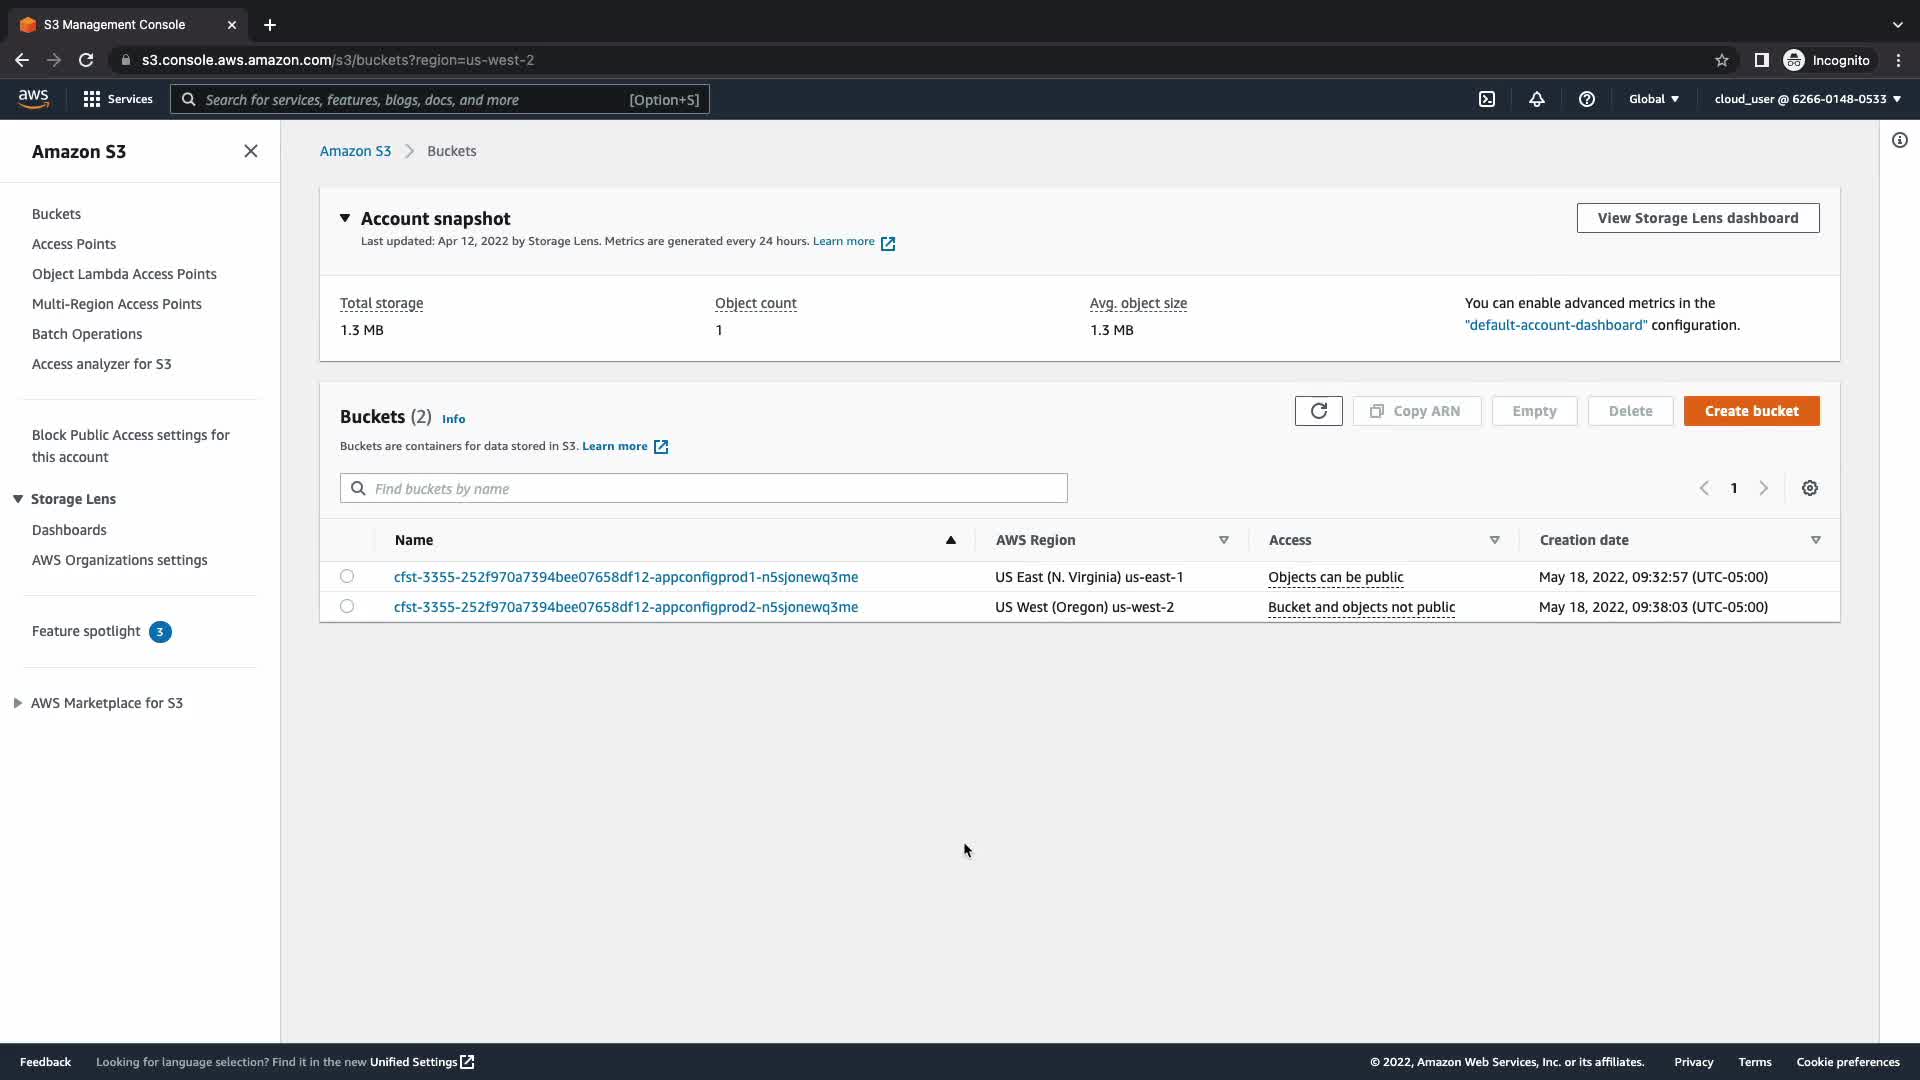
Task: Click the refresh buckets button
Action: pos(1318,411)
